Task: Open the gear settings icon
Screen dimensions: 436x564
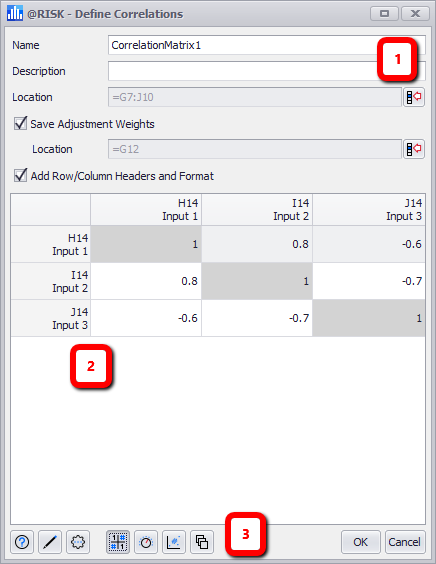Action: click(78, 542)
